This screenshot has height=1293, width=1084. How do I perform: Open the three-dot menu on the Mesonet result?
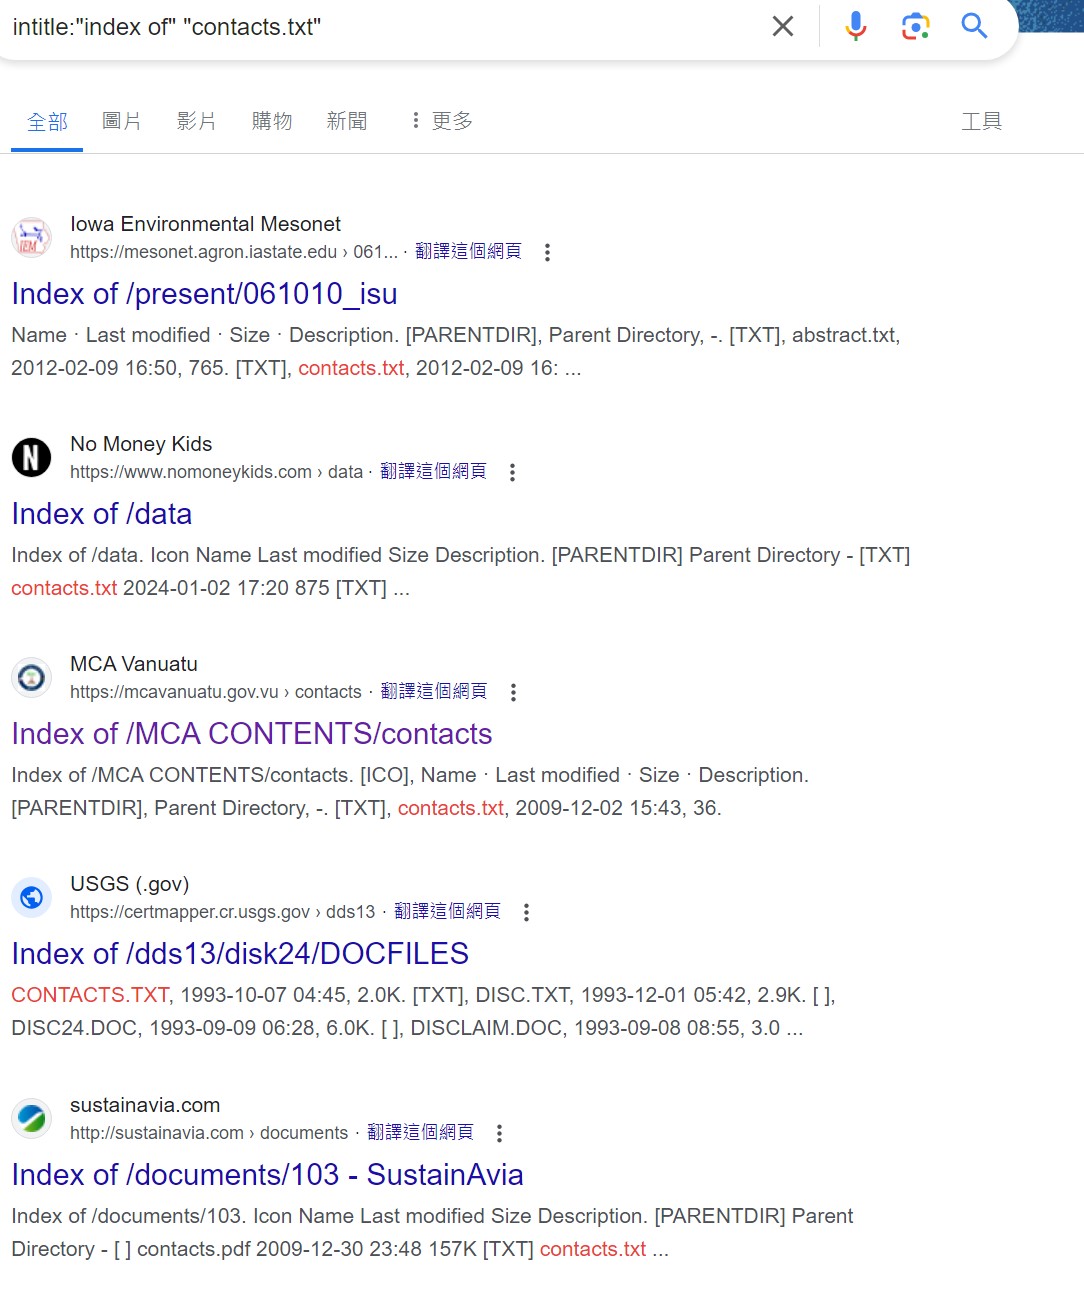click(x=547, y=253)
